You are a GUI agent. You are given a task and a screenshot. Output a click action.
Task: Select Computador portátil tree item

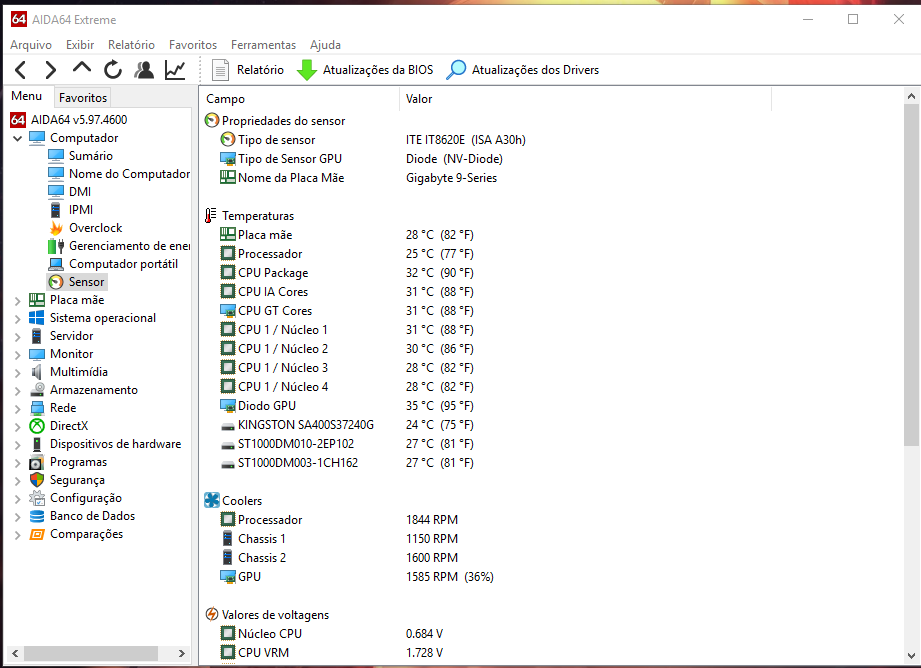tap(123, 264)
